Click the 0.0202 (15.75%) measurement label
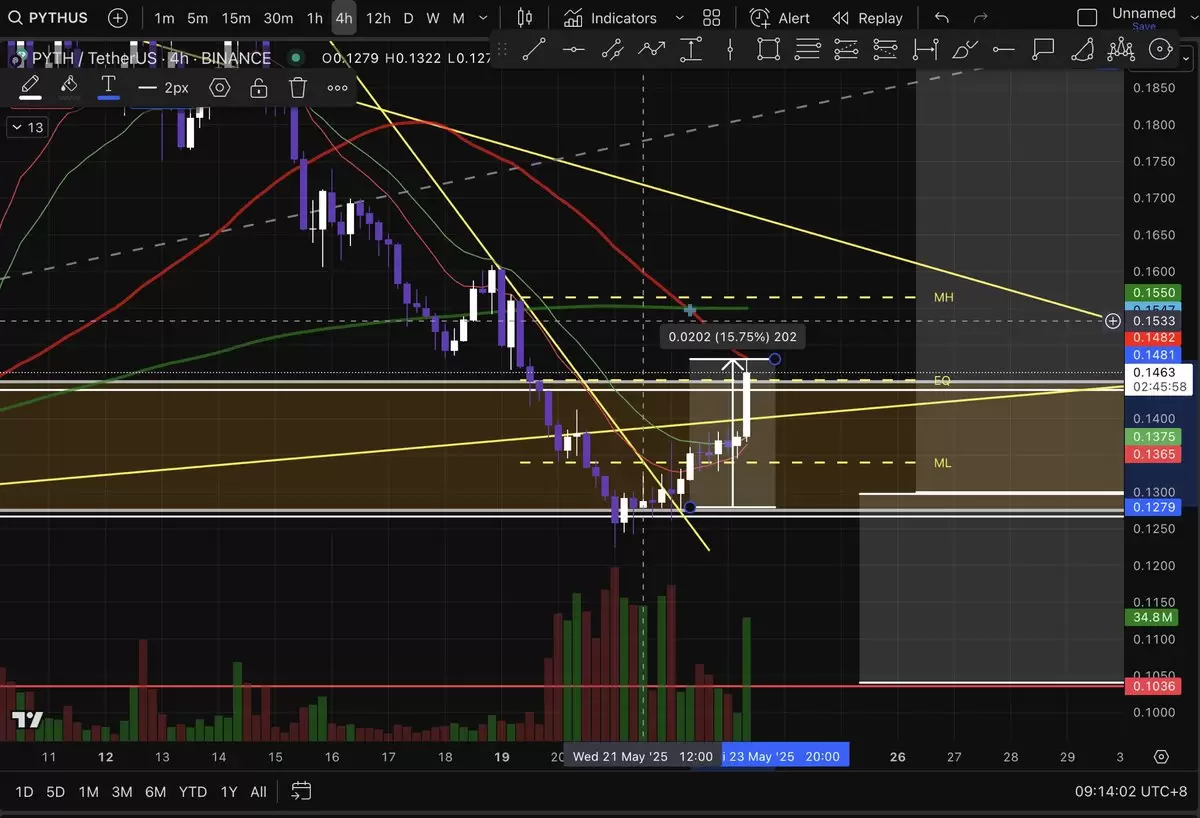This screenshot has height=818, width=1200. tap(733, 337)
